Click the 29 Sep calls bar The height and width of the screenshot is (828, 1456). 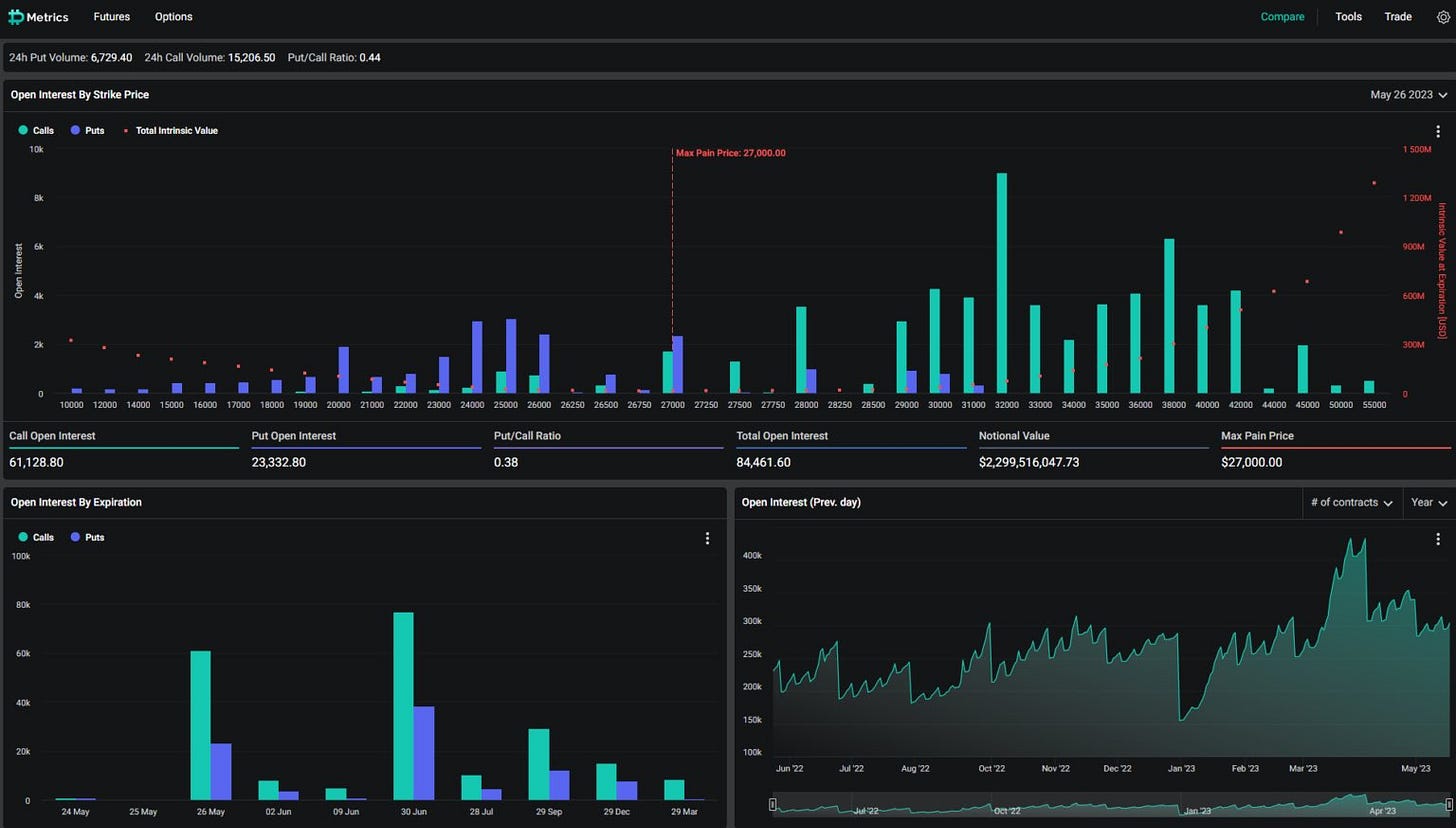[x=539, y=765]
